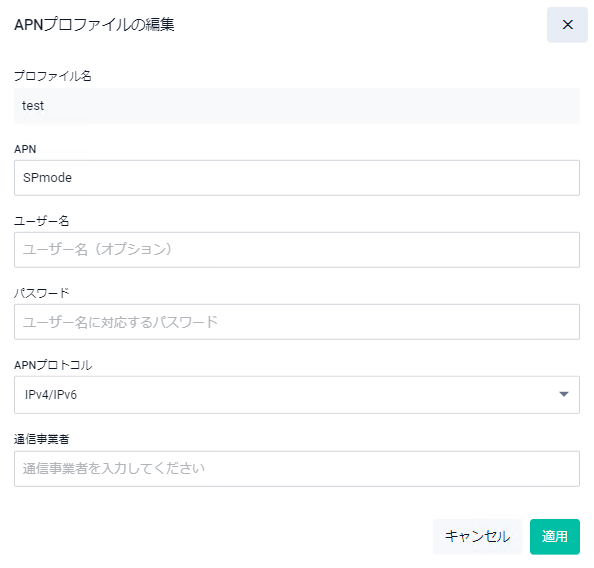
Task: Click the test text in the profile name
Action: (x=33, y=105)
